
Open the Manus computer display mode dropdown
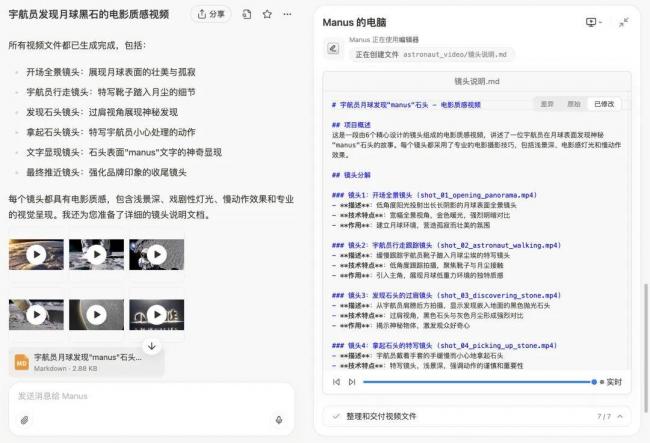tap(594, 22)
